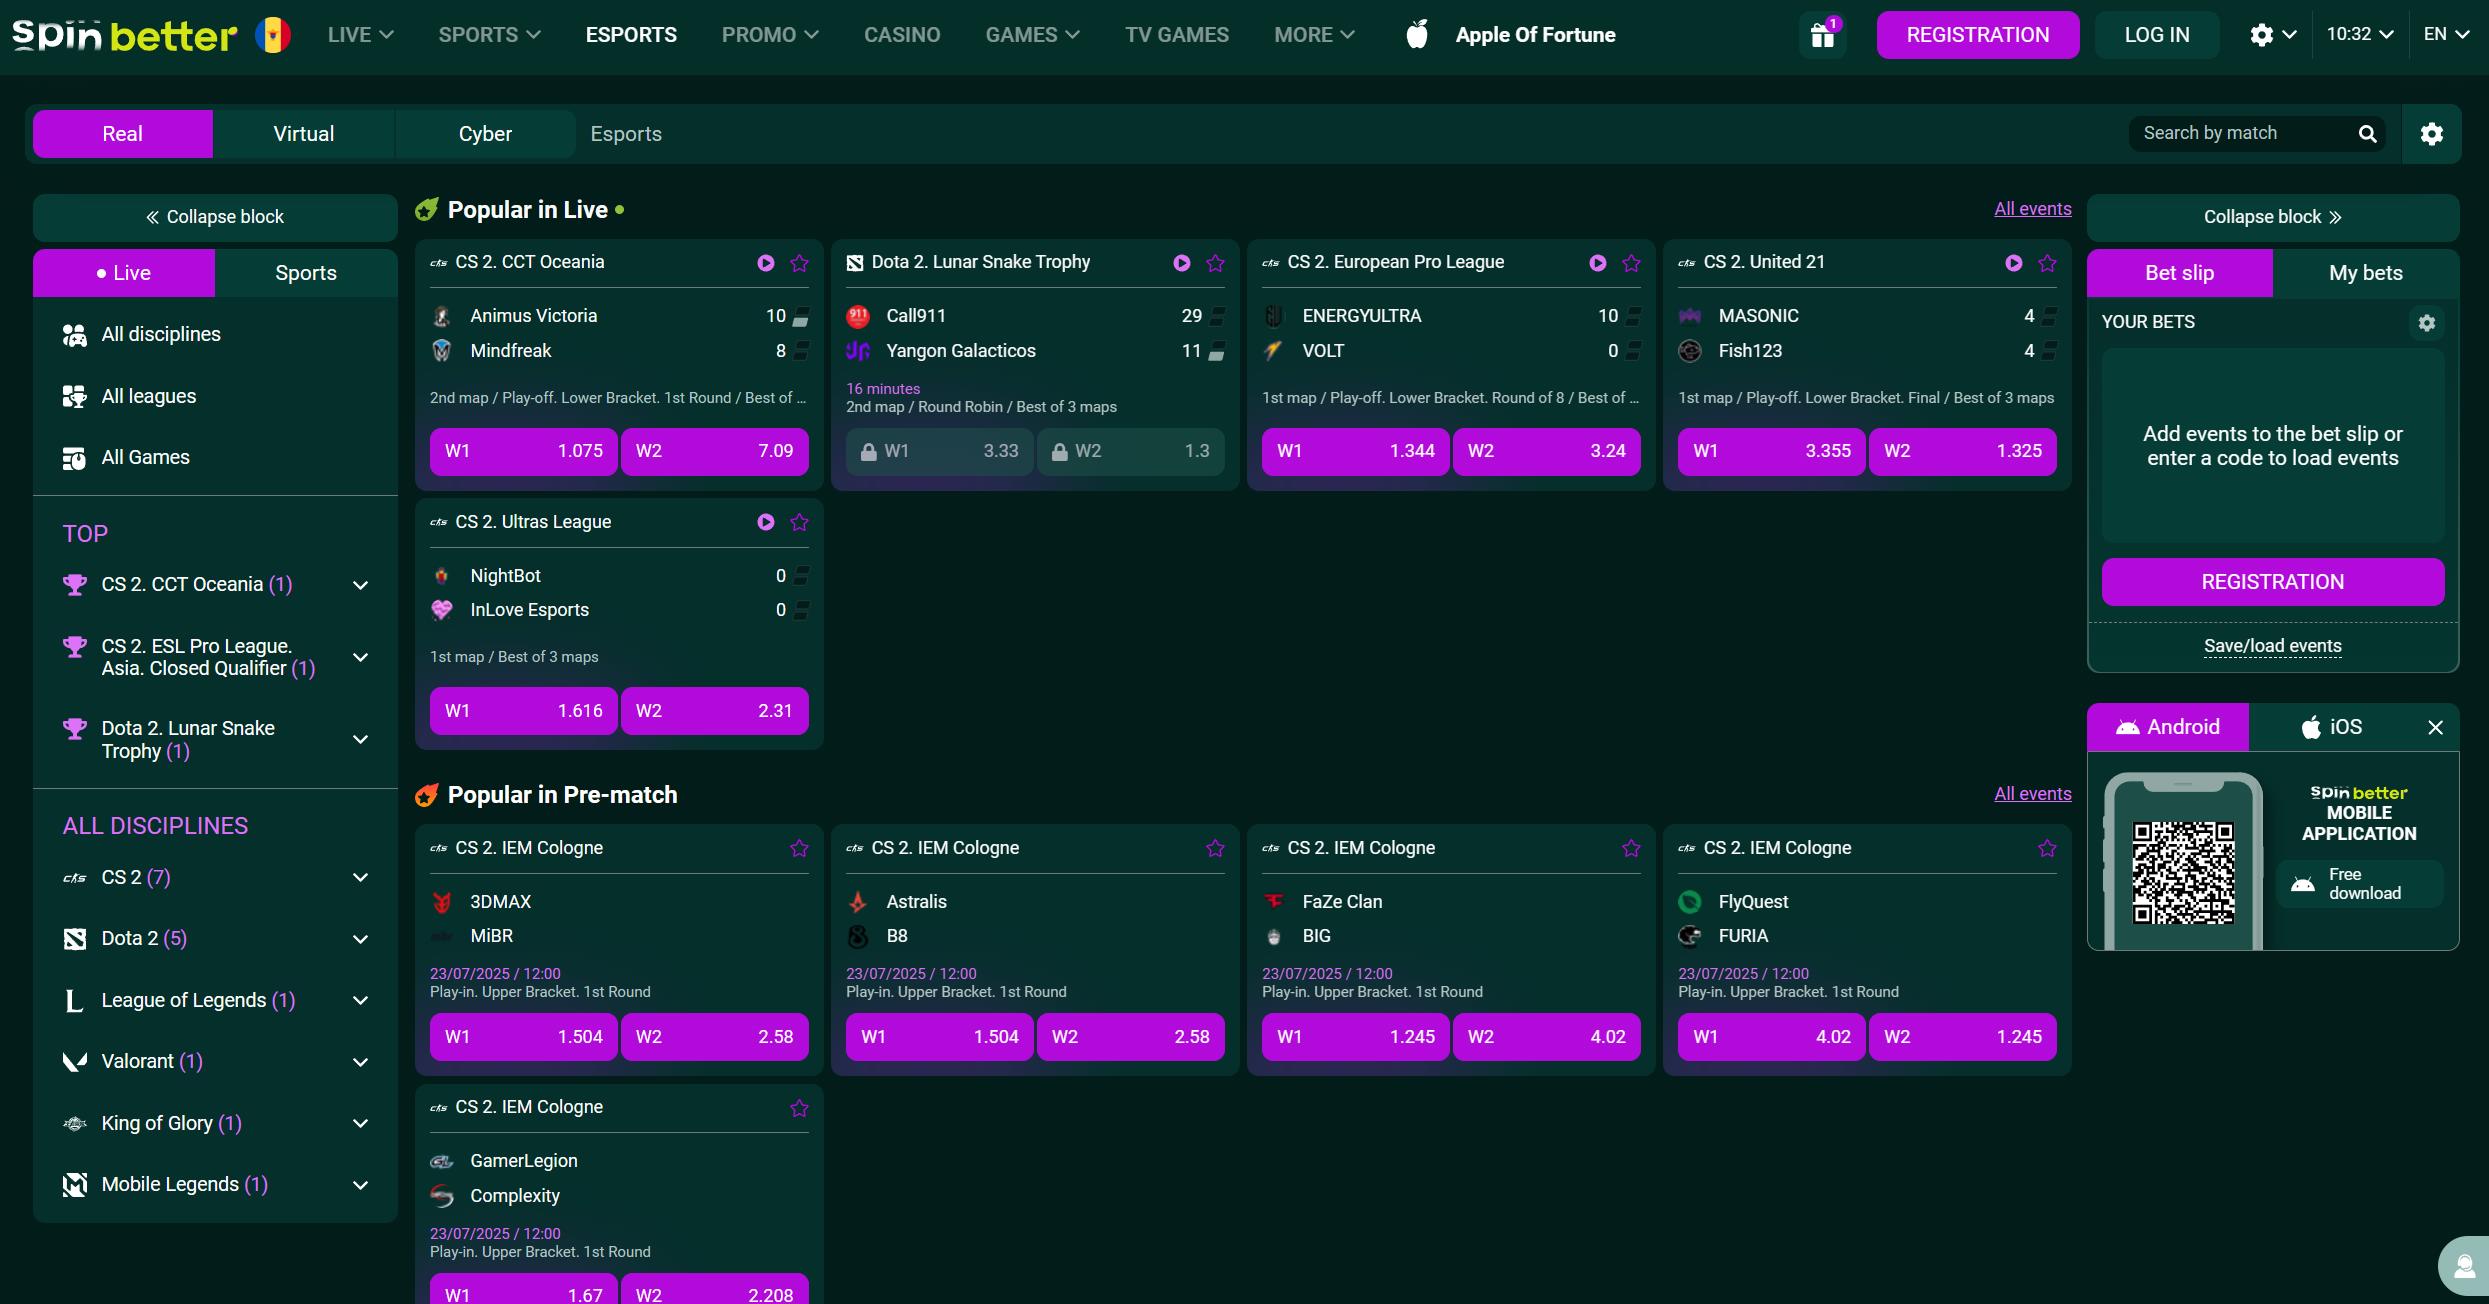The width and height of the screenshot is (2489, 1304).
Task: Expand the Mobile Legends discipline
Action: point(361,1185)
